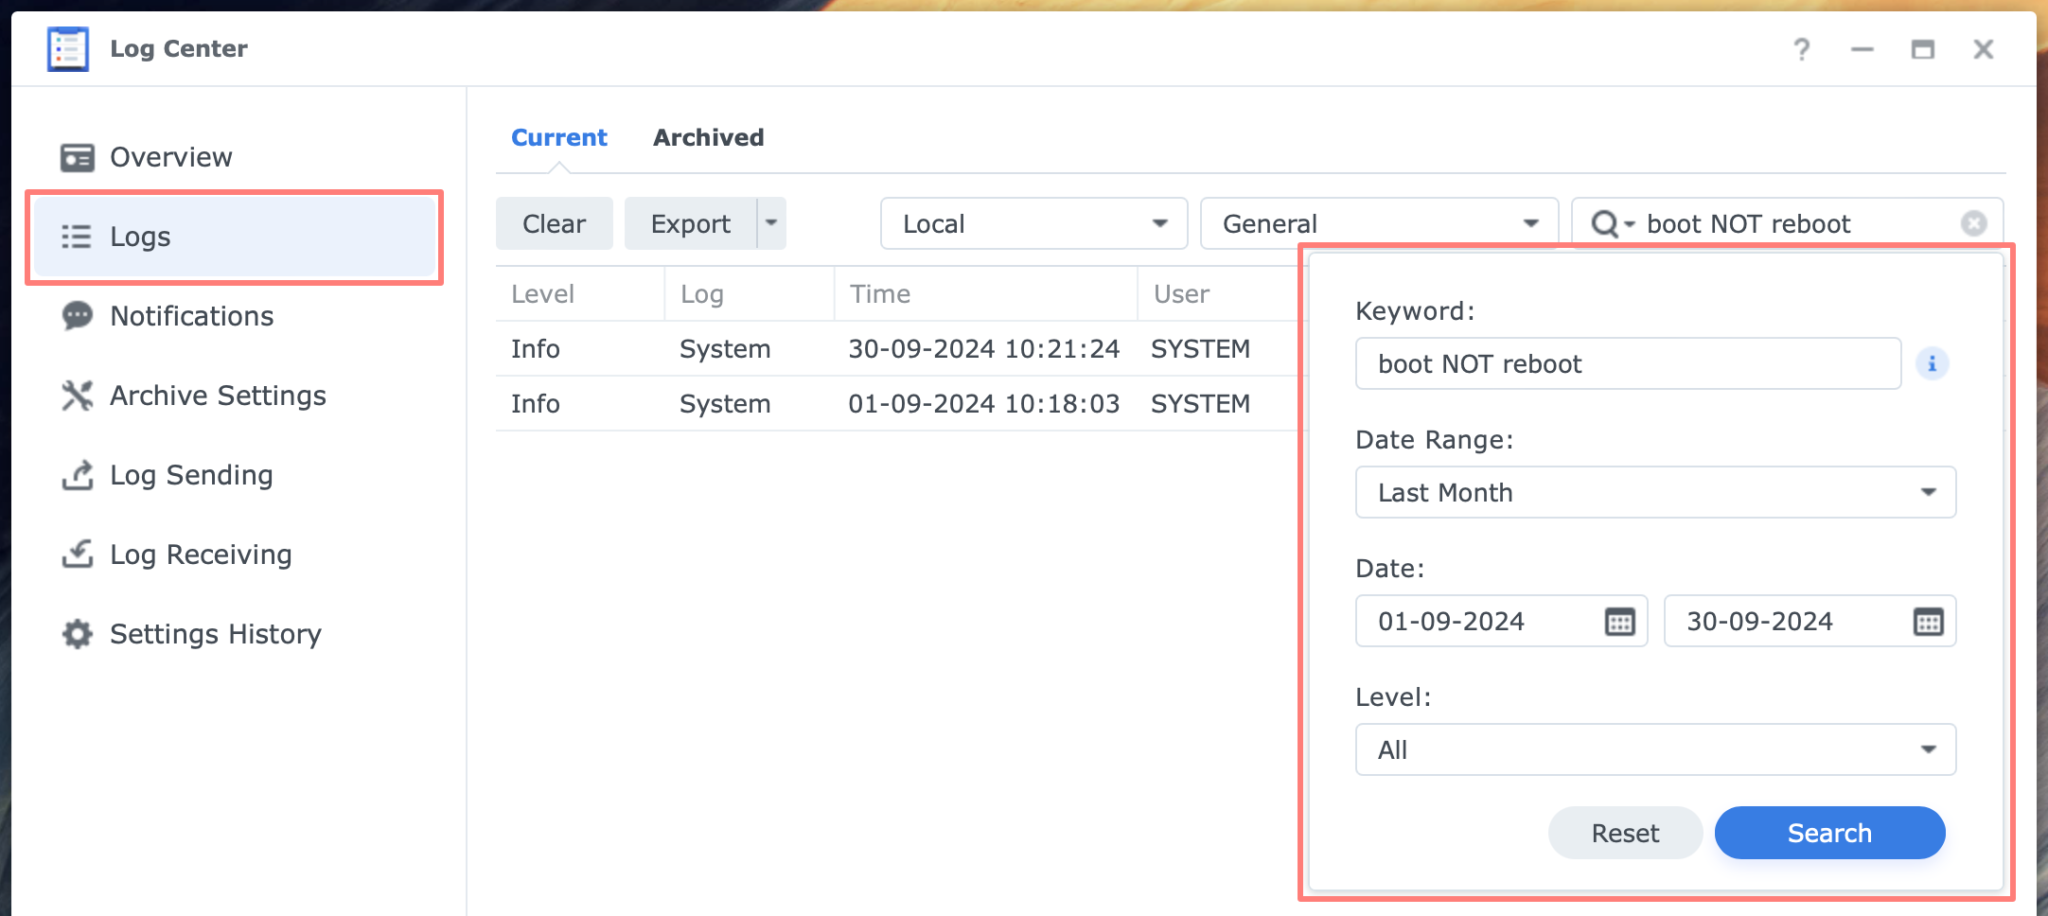
Task: Open Notifications via the speech bubble icon
Action: click(77, 315)
